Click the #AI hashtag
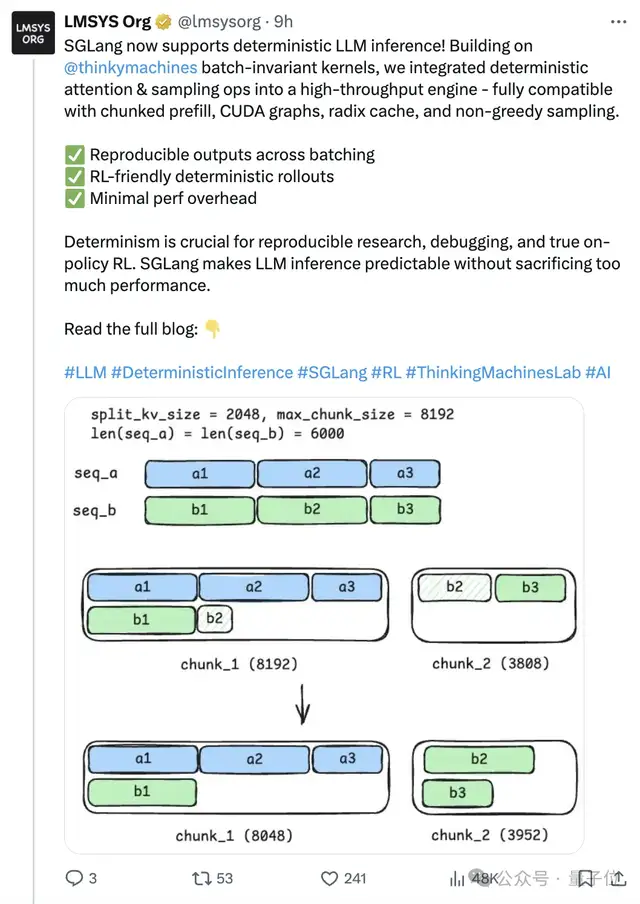 click(597, 373)
